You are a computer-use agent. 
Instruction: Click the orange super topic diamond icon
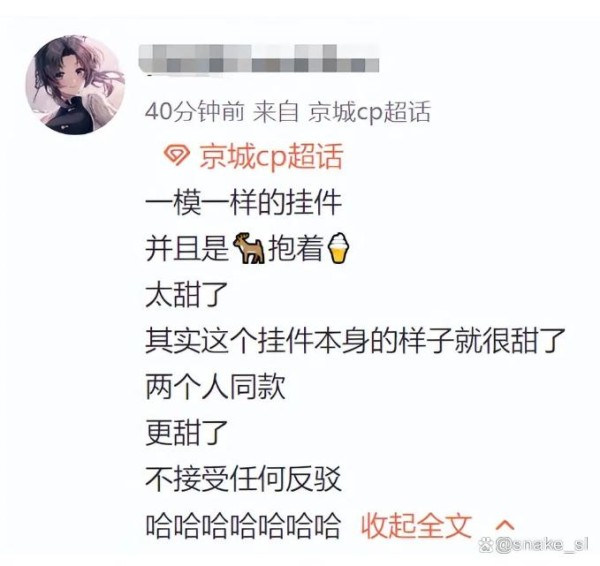(x=176, y=155)
